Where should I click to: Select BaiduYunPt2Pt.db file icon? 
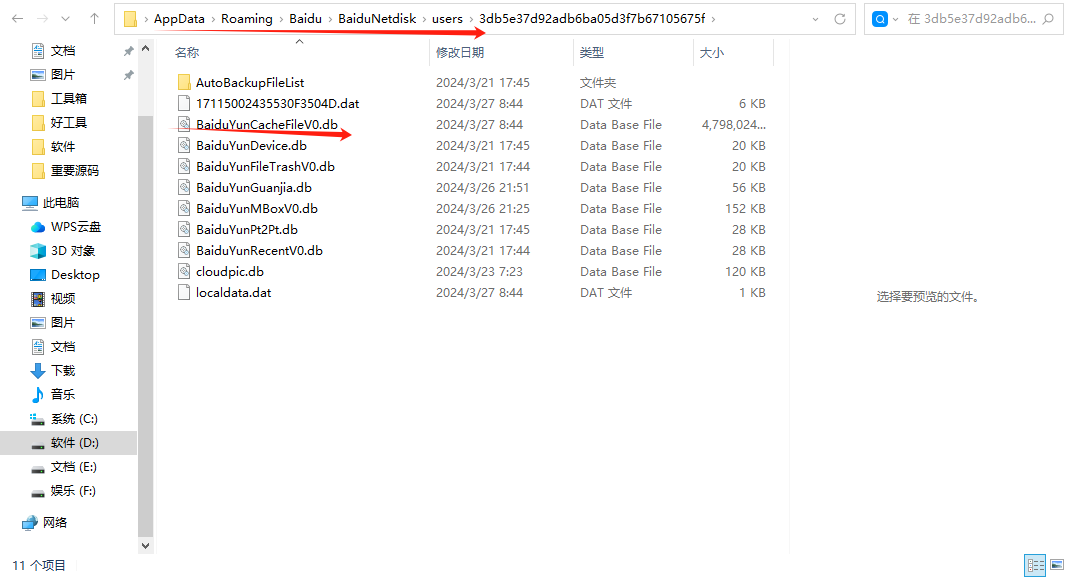pos(184,230)
